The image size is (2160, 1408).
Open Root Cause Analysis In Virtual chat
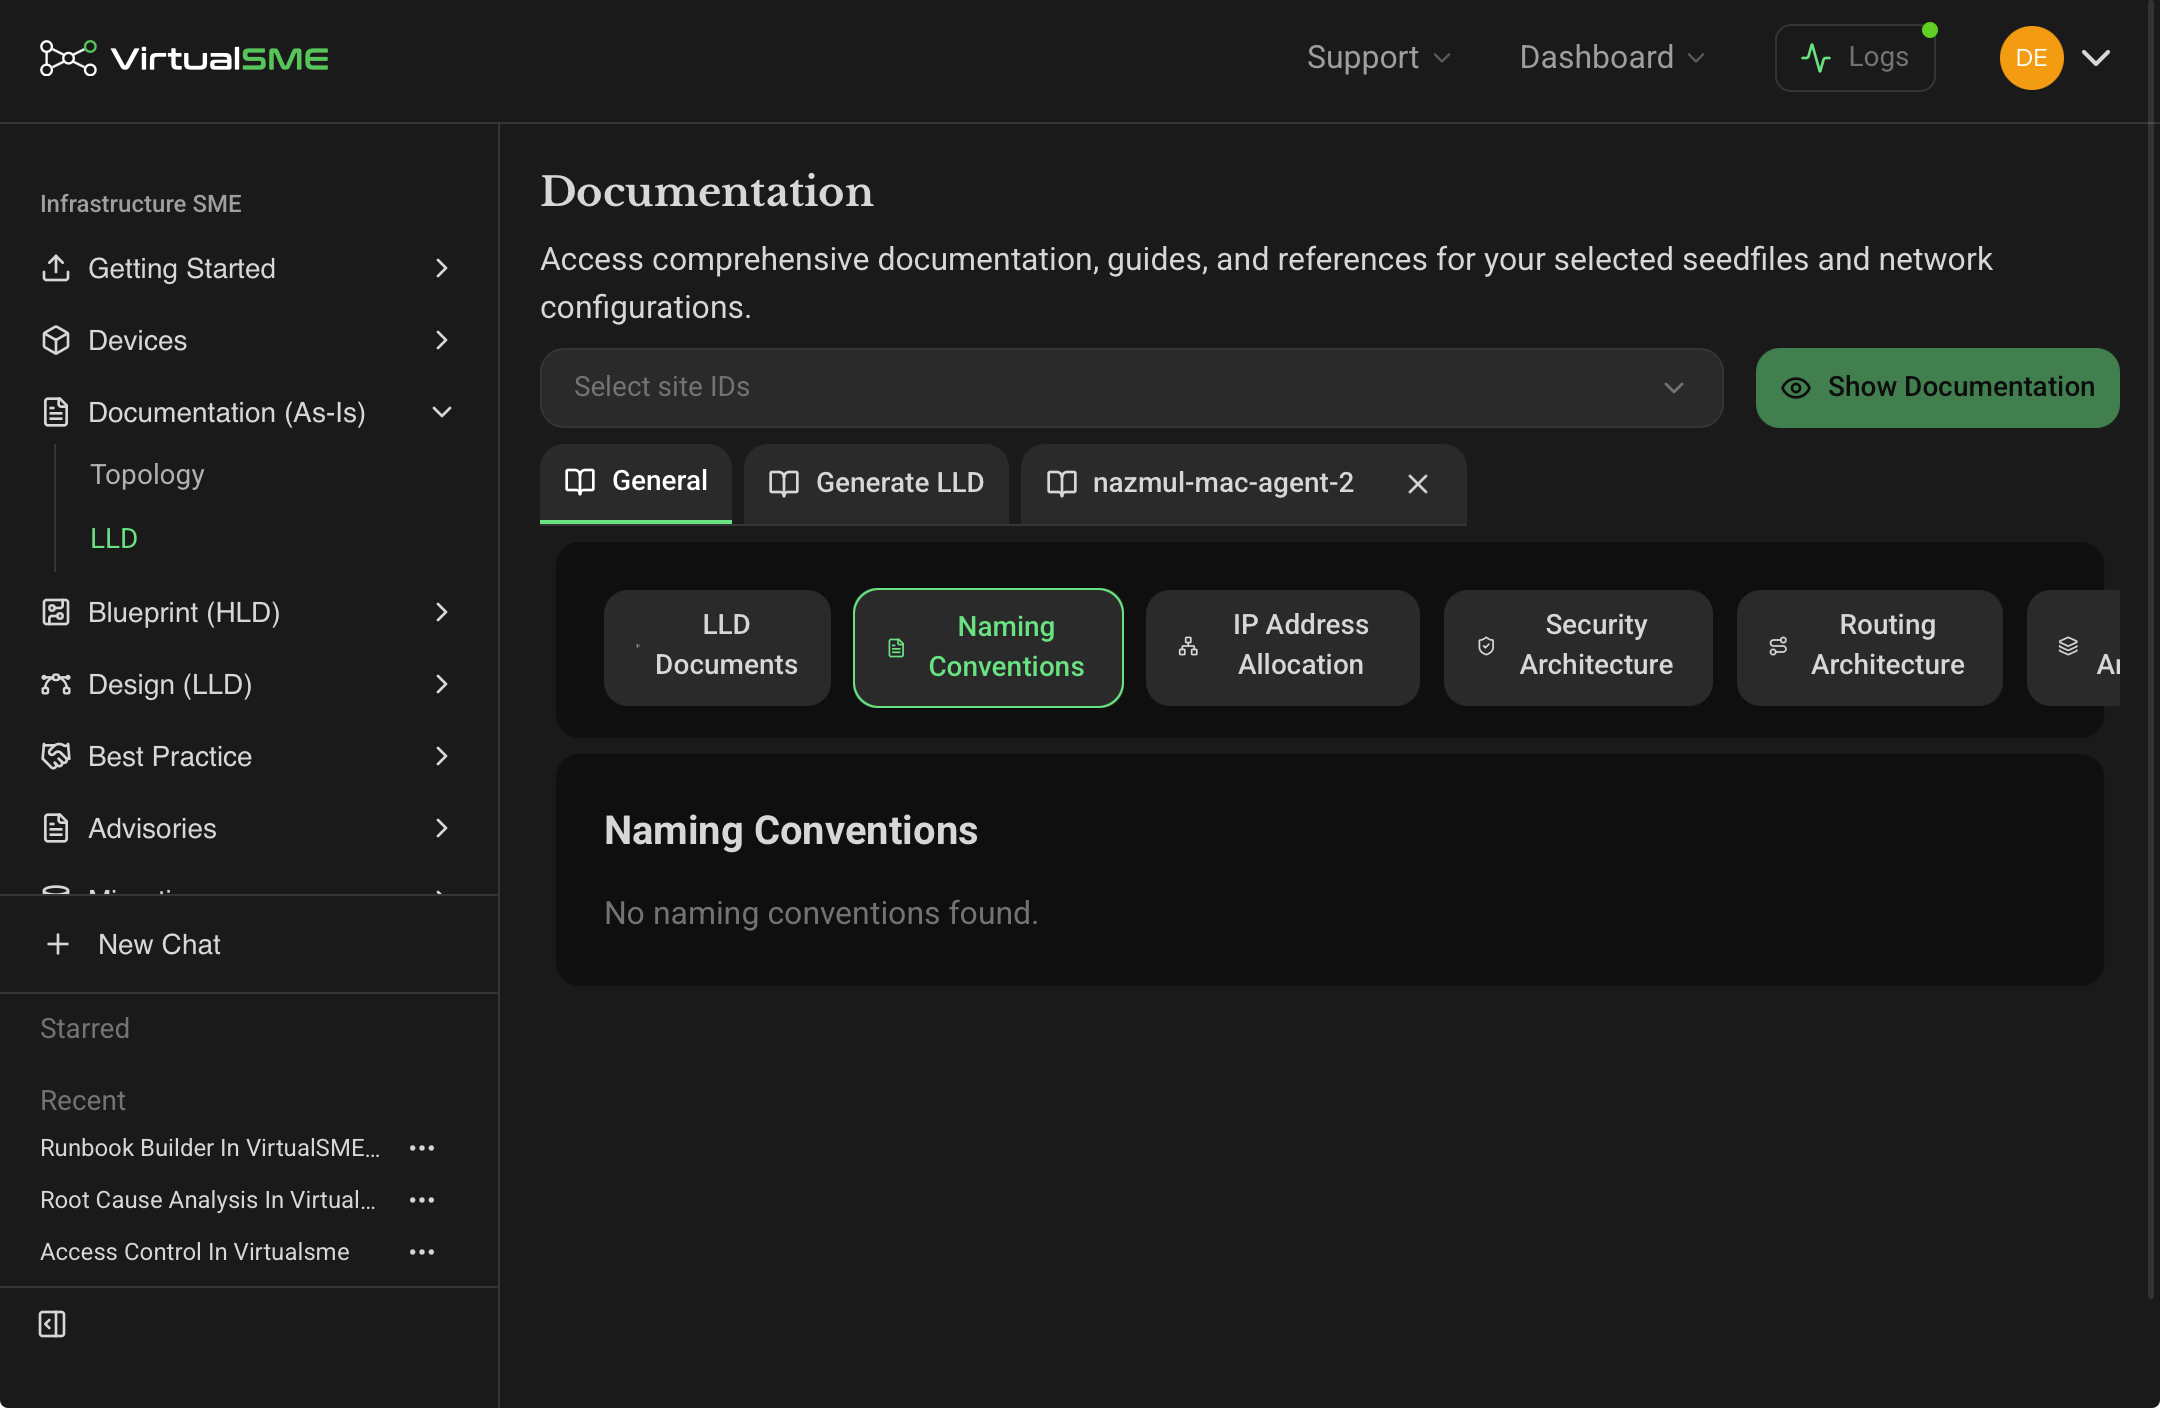point(208,1200)
